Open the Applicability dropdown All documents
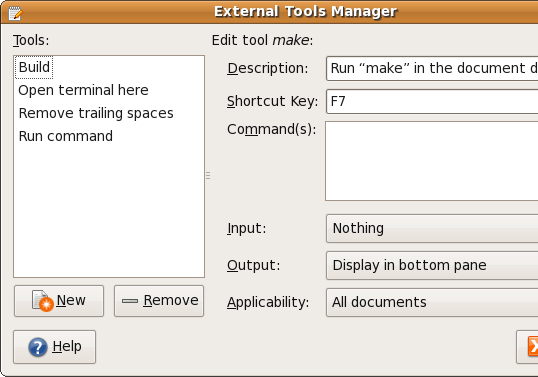538x377 pixels. [x=432, y=303]
